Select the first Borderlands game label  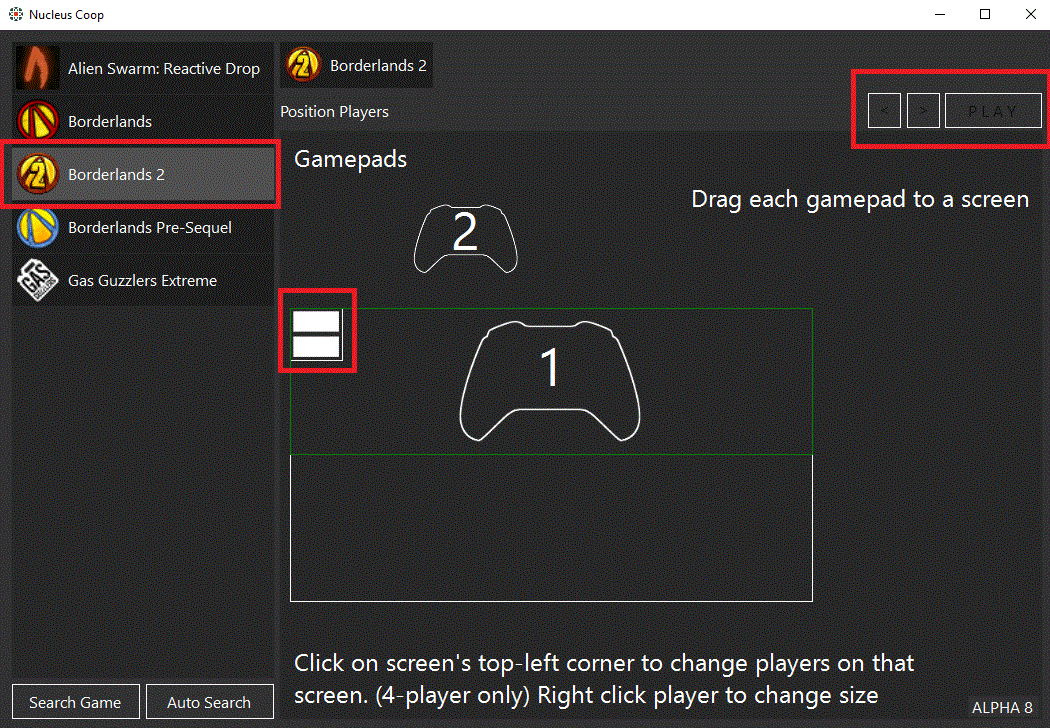[110, 121]
